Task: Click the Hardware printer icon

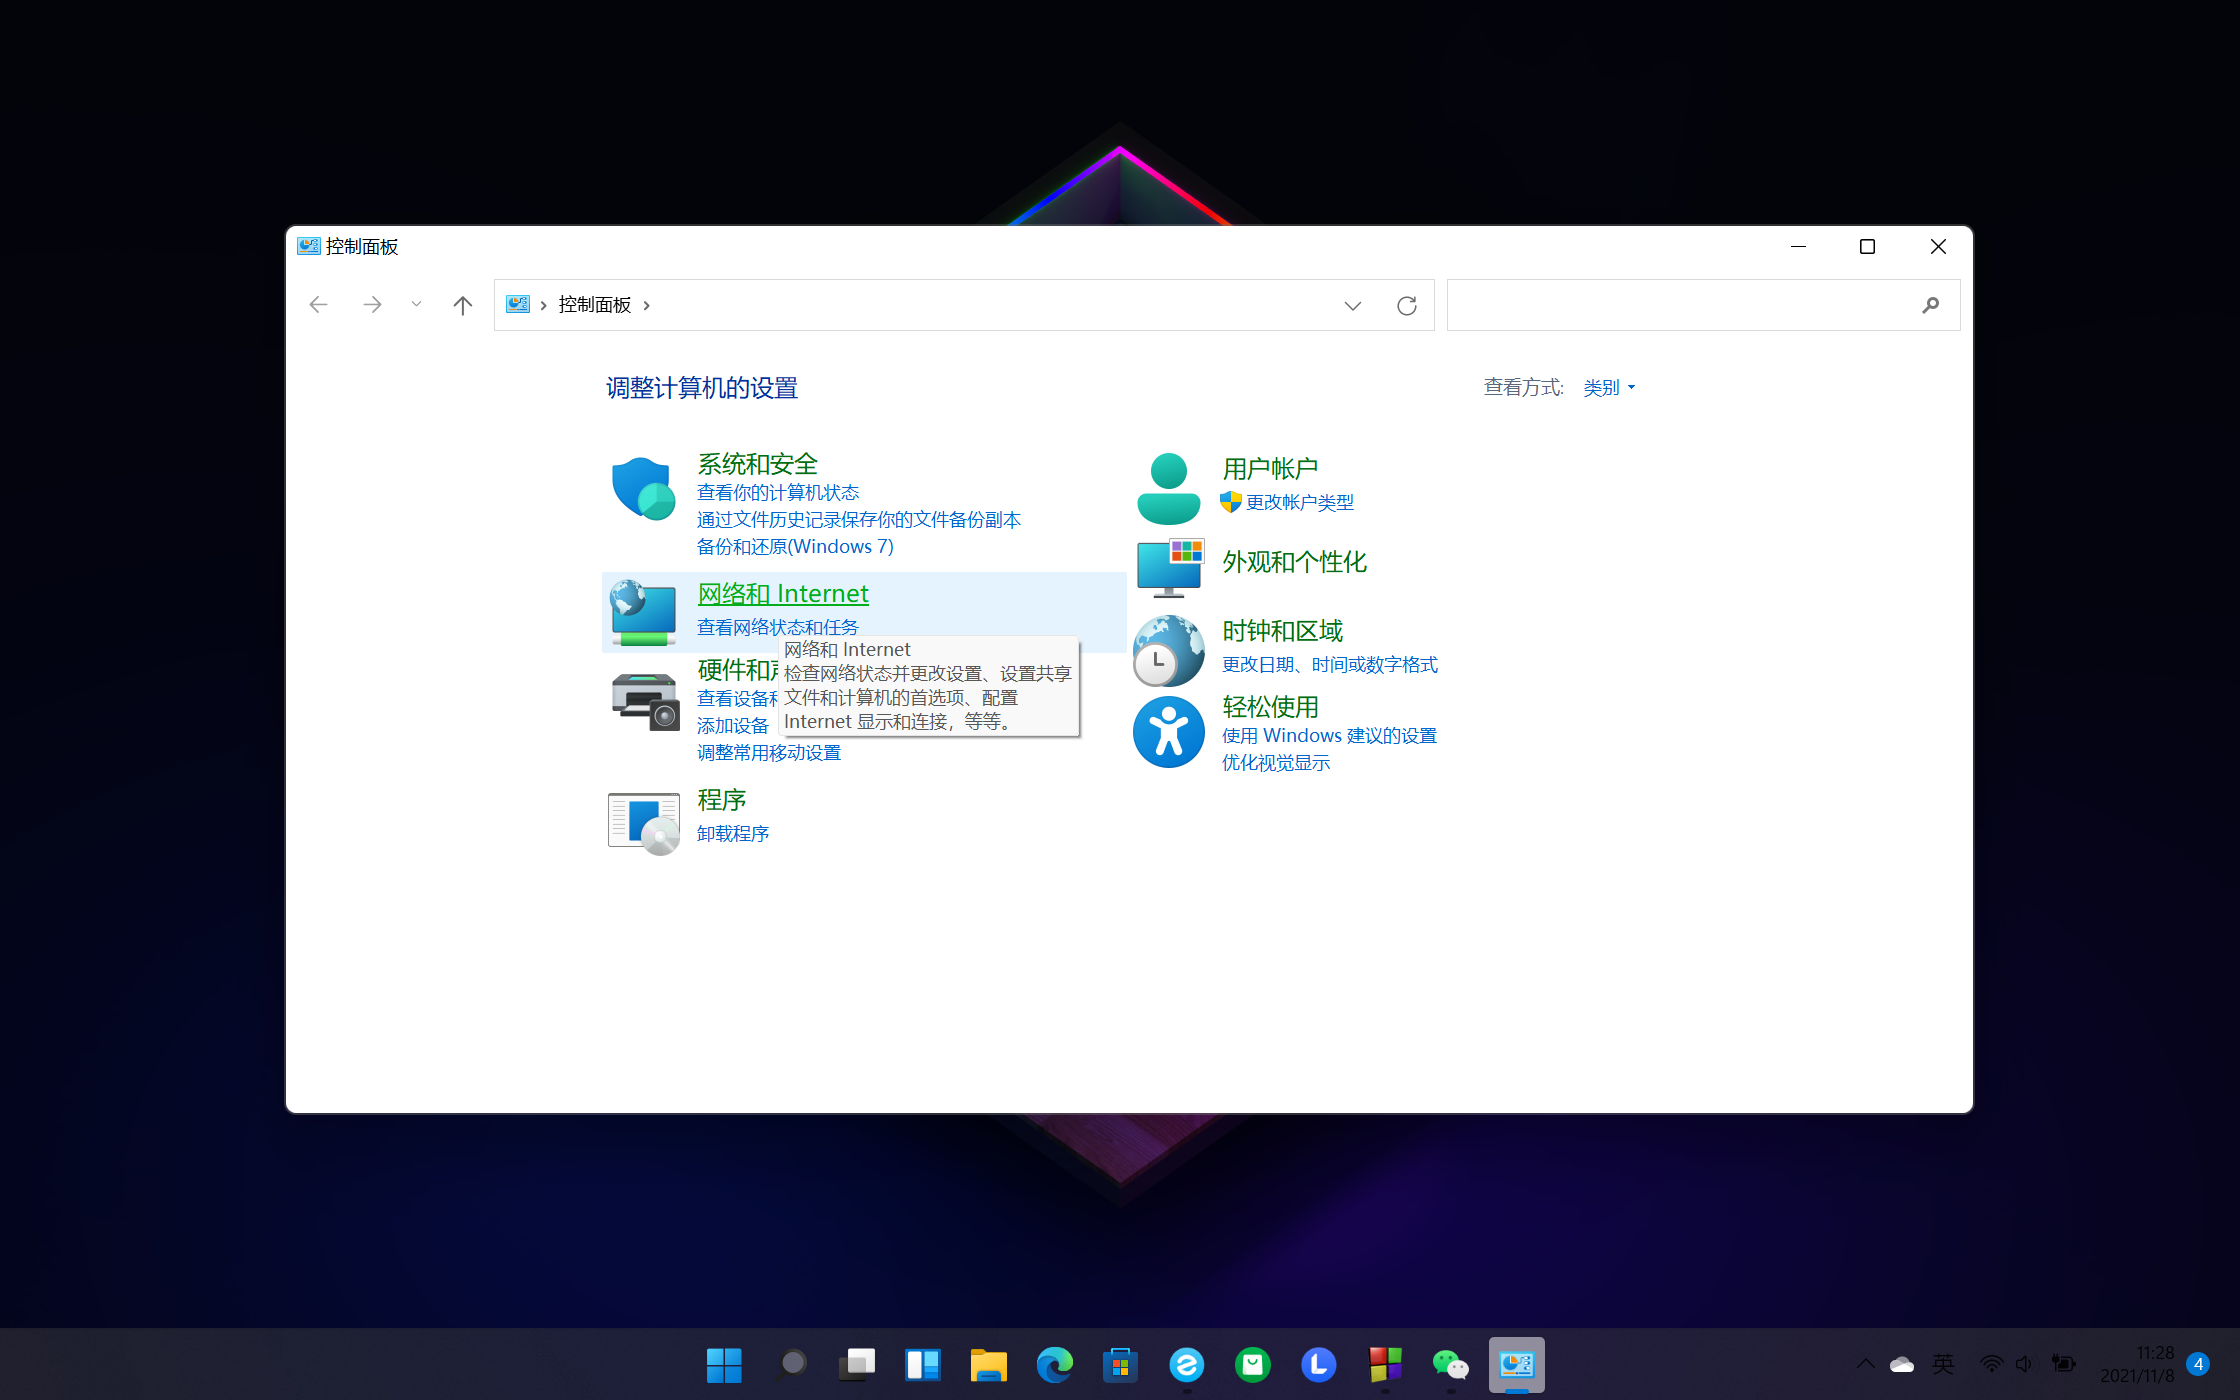Action: point(645,700)
